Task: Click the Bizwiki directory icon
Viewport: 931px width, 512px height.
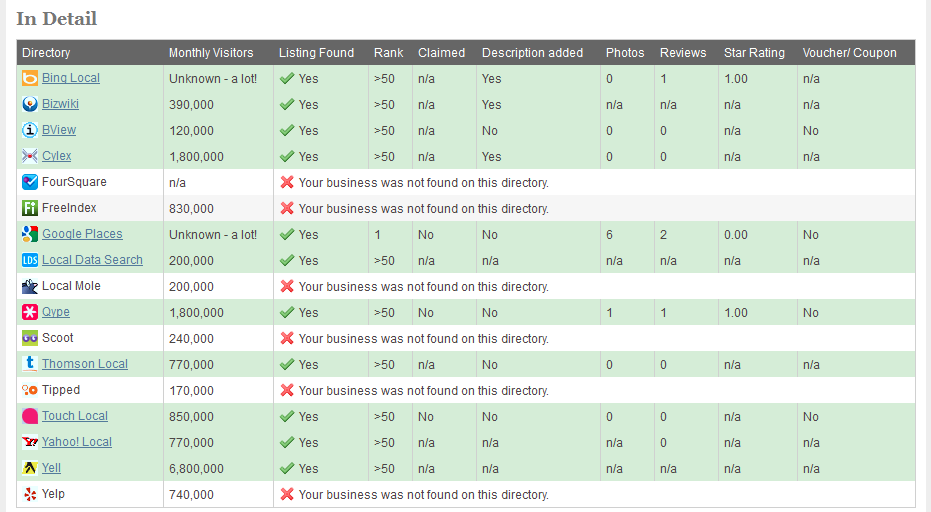Action: pyautogui.click(x=30, y=104)
